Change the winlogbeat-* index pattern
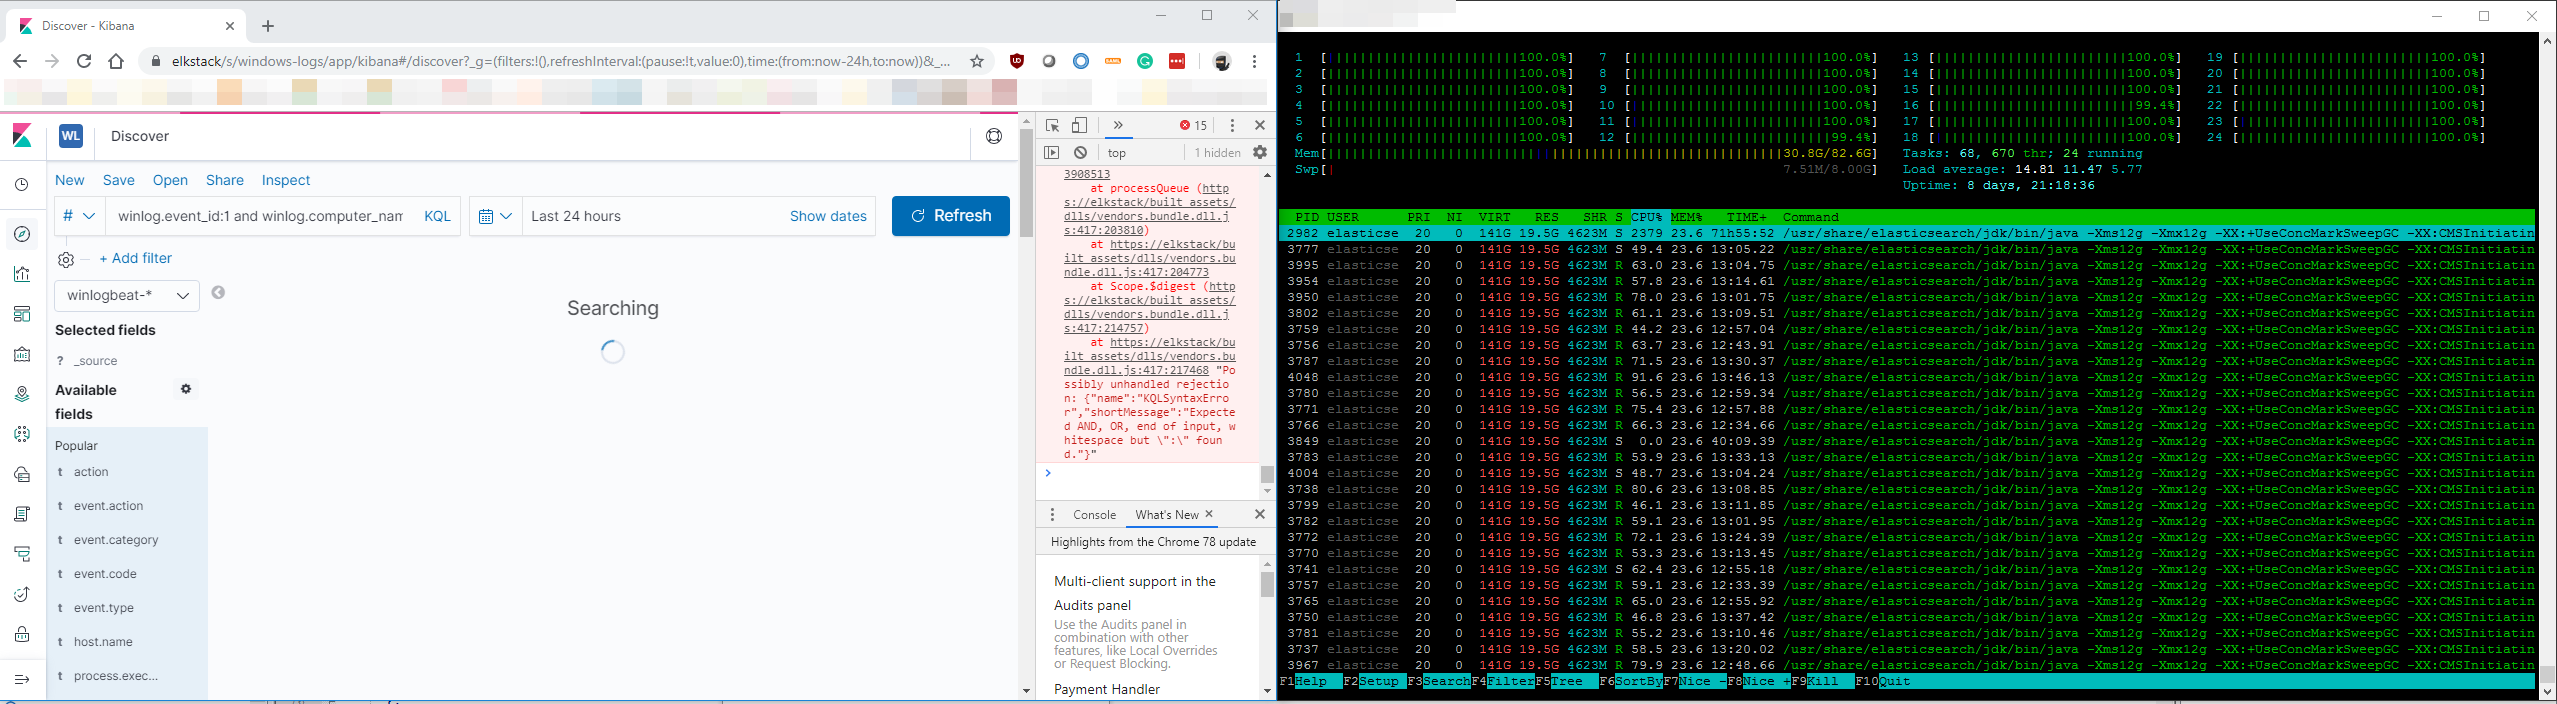The image size is (2557, 704). coord(127,295)
